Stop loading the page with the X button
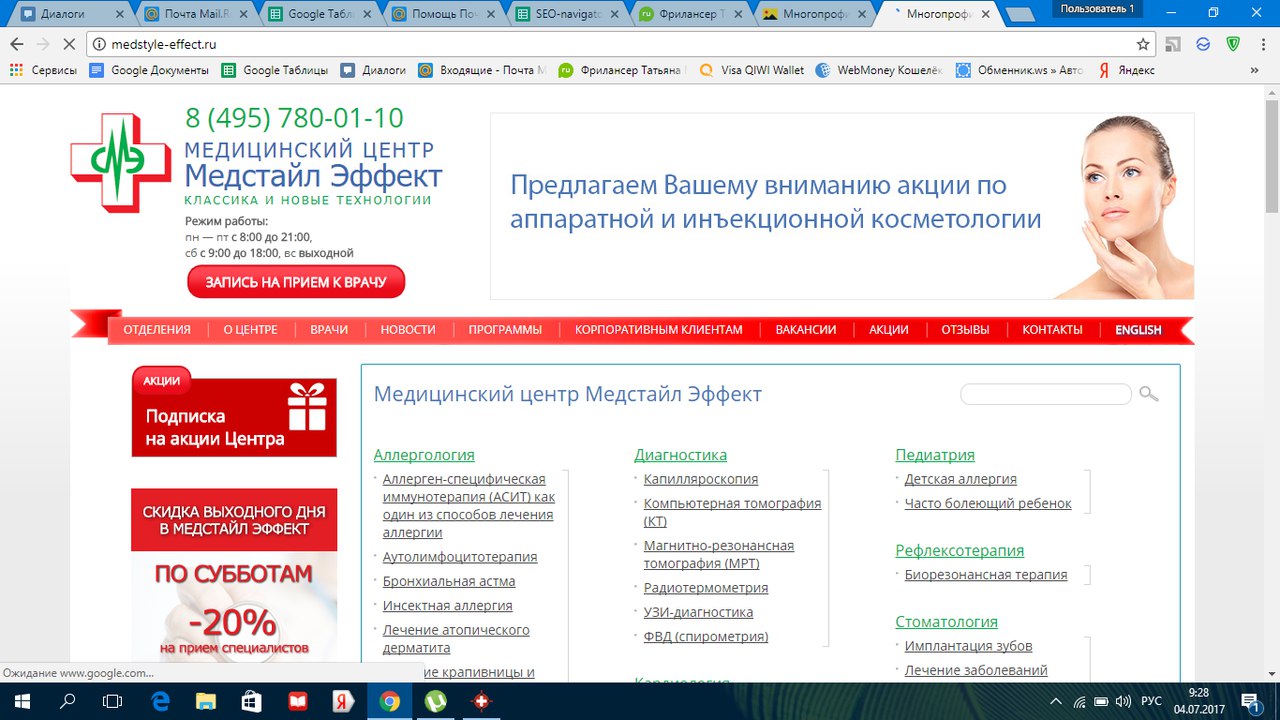The height and width of the screenshot is (720, 1280). click(68, 44)
